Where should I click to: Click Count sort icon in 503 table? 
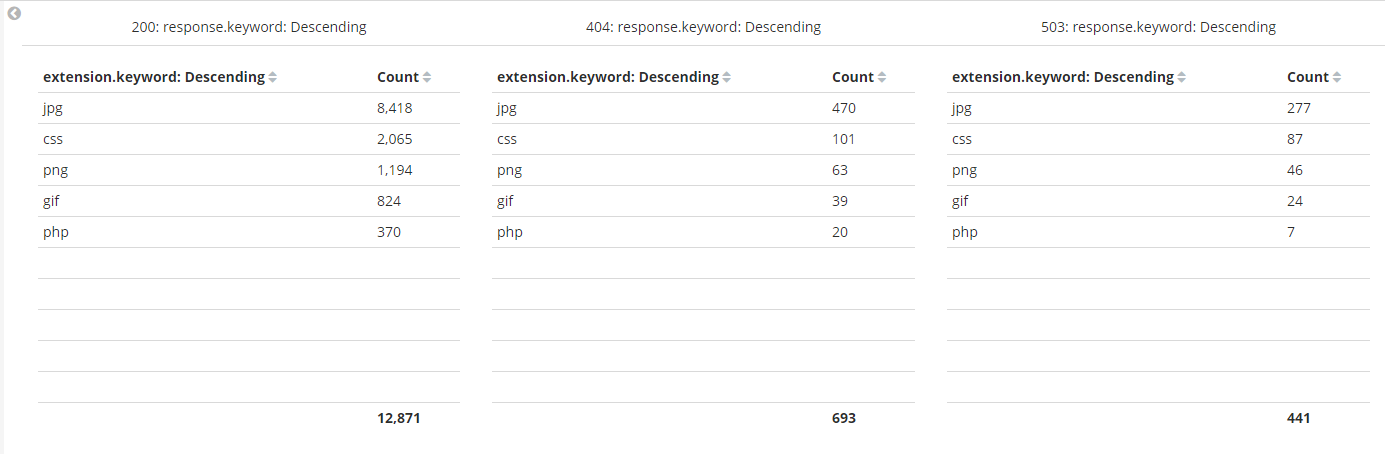[1337, 78]
